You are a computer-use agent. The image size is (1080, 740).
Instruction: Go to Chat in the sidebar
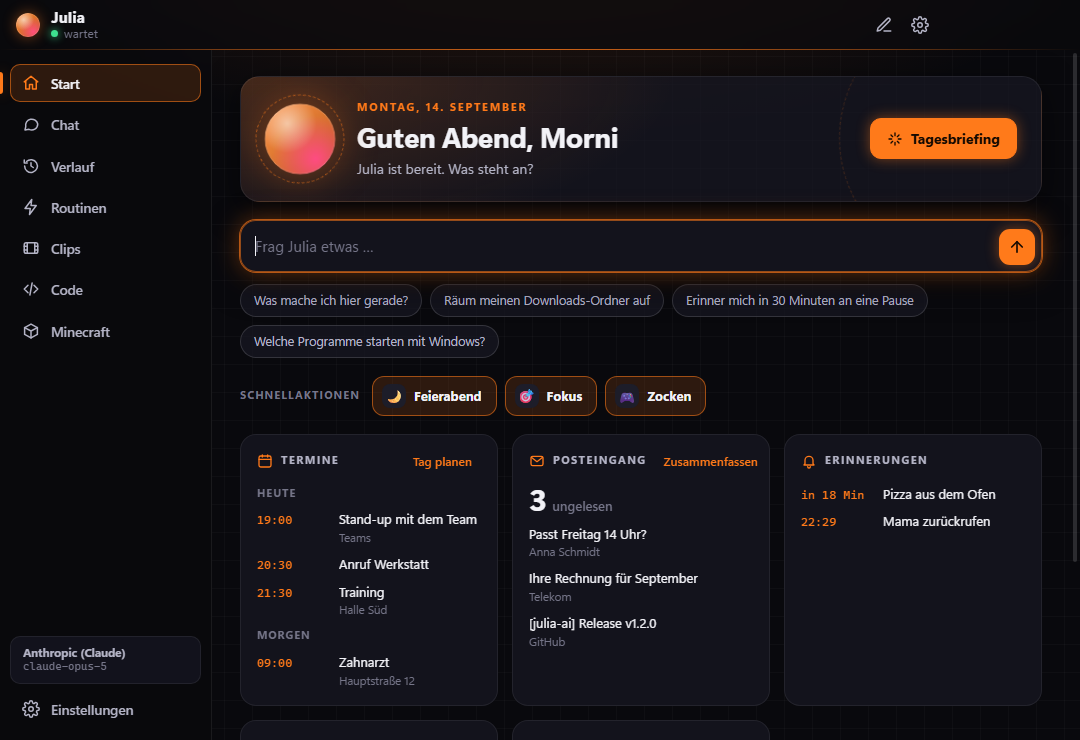[x=105, y=125]
